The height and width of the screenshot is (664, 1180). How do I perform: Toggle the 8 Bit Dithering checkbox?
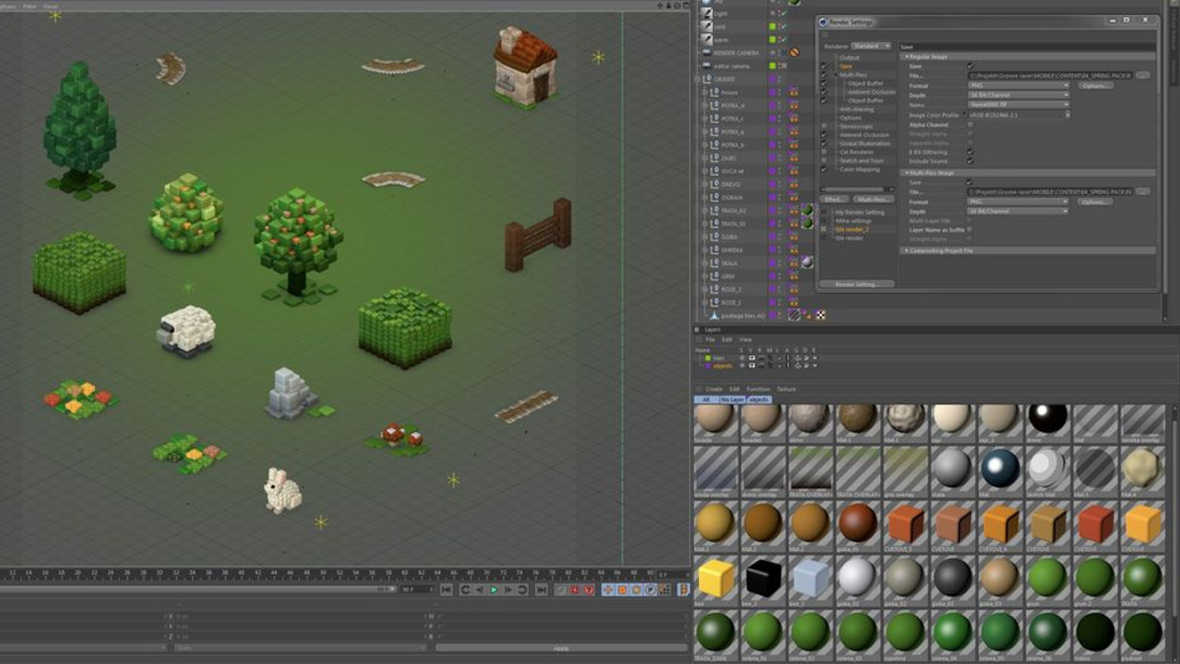tap(970, 152)
